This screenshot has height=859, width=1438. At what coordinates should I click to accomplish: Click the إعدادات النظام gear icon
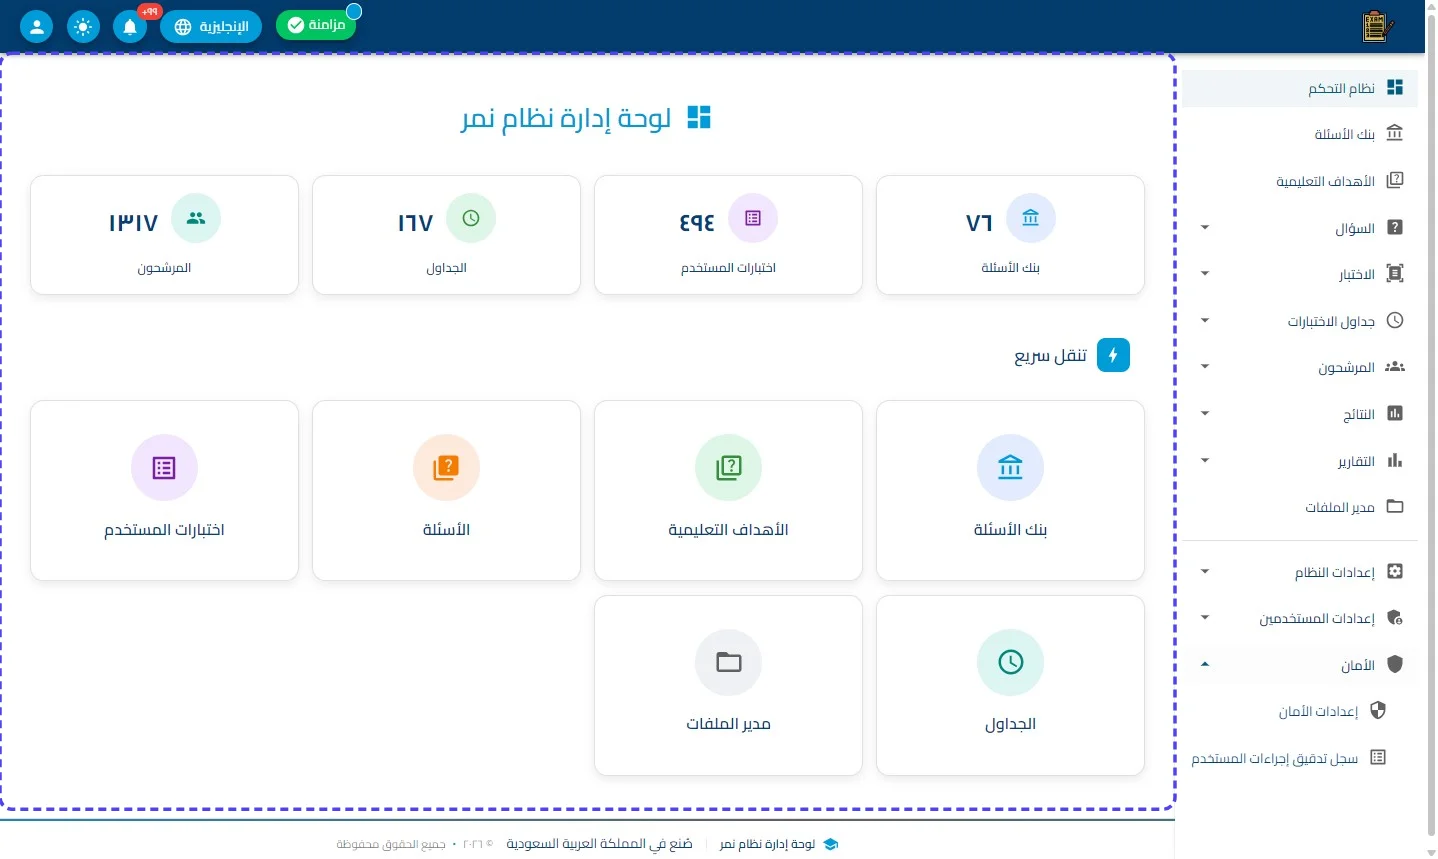(x=1395, y=572)
